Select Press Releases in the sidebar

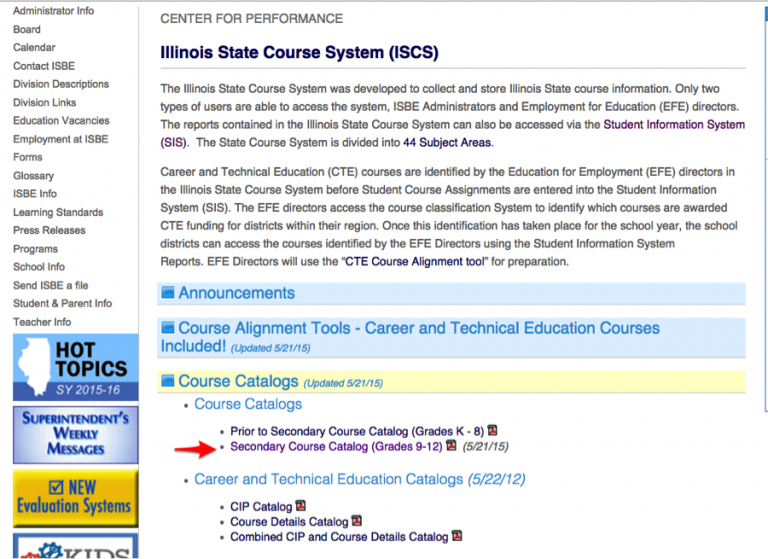[x=49, y=231]
